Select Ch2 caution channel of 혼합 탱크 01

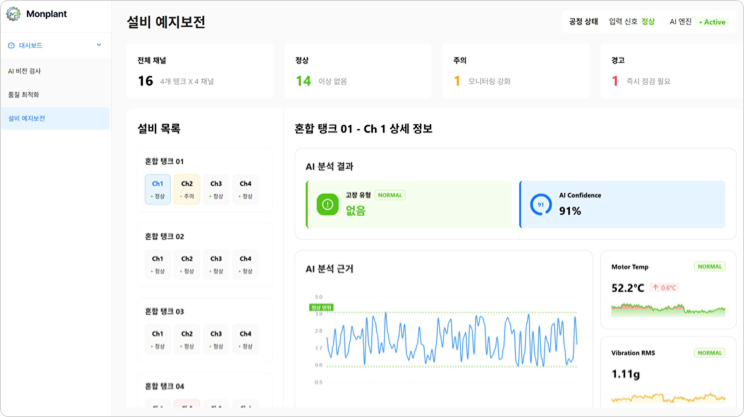point(187,189)
